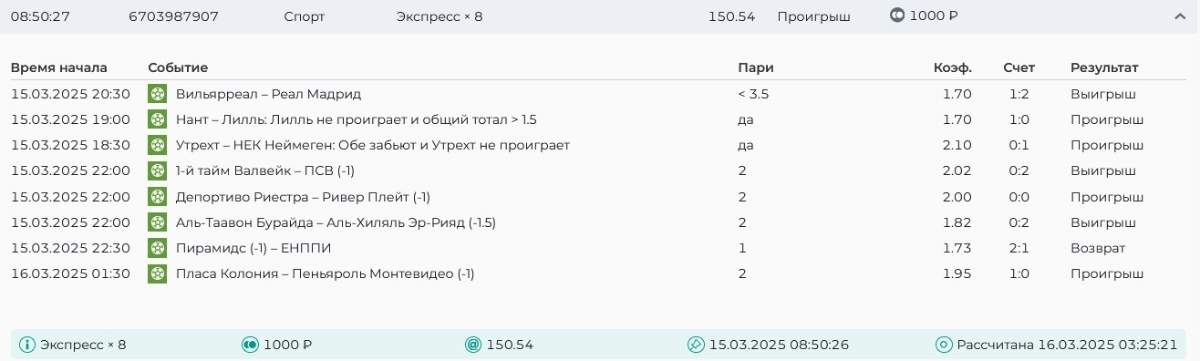Select the Коэф. column header
Screen dimensions: 1200x361
tap(952, 68)
